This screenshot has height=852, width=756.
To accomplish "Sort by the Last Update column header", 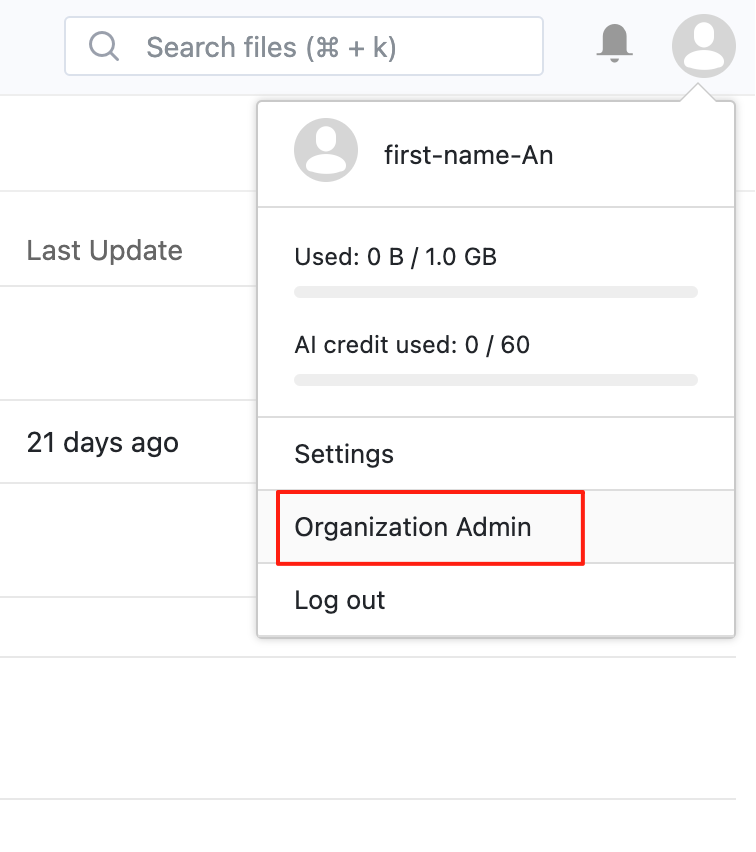I will click(x=104, y=250).
